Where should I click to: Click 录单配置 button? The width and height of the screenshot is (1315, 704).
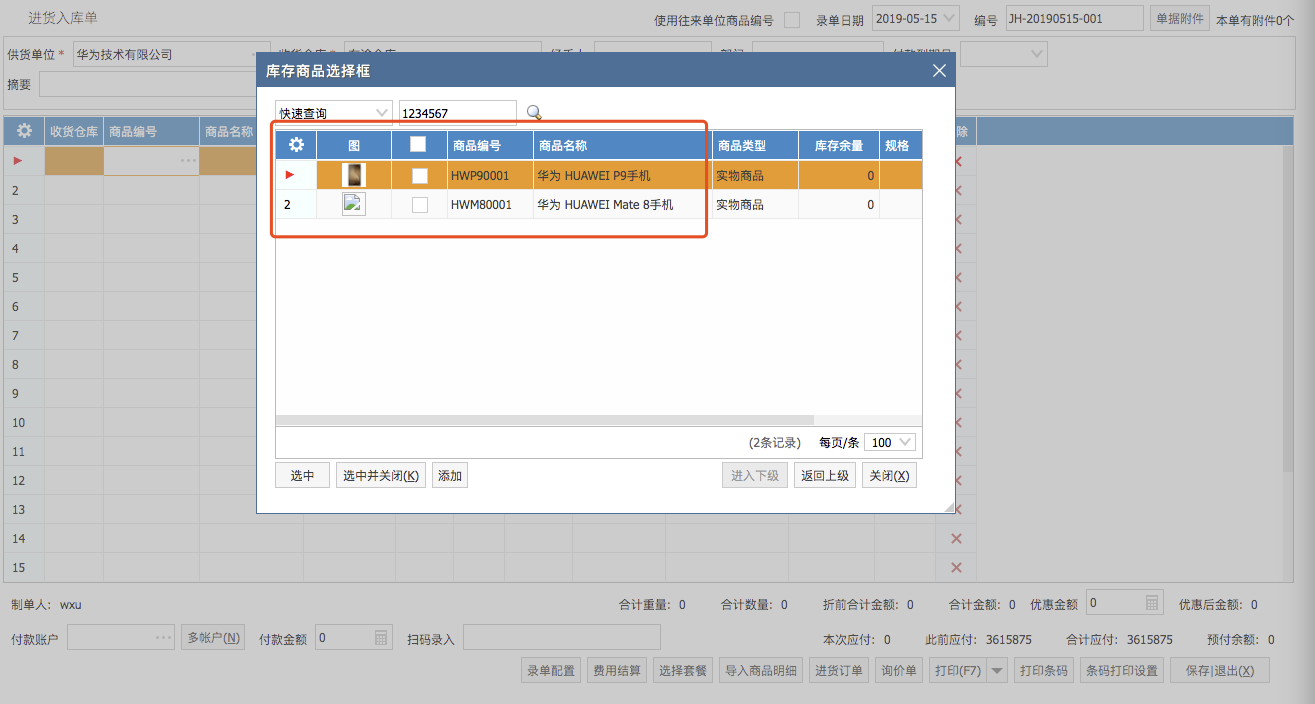pyautogui.click(x=551, y=671)
